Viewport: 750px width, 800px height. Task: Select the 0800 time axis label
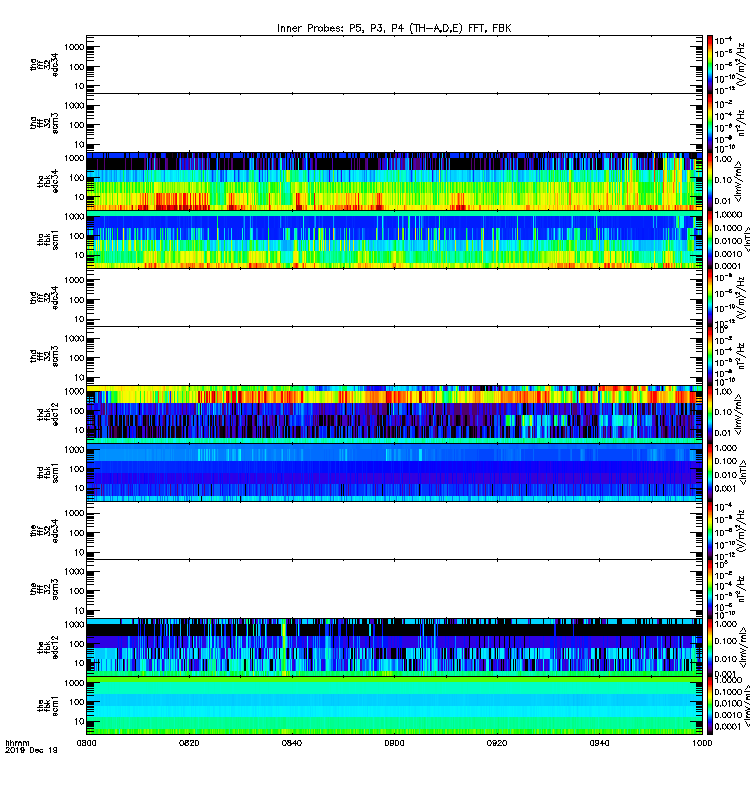(x=86, y=743)
